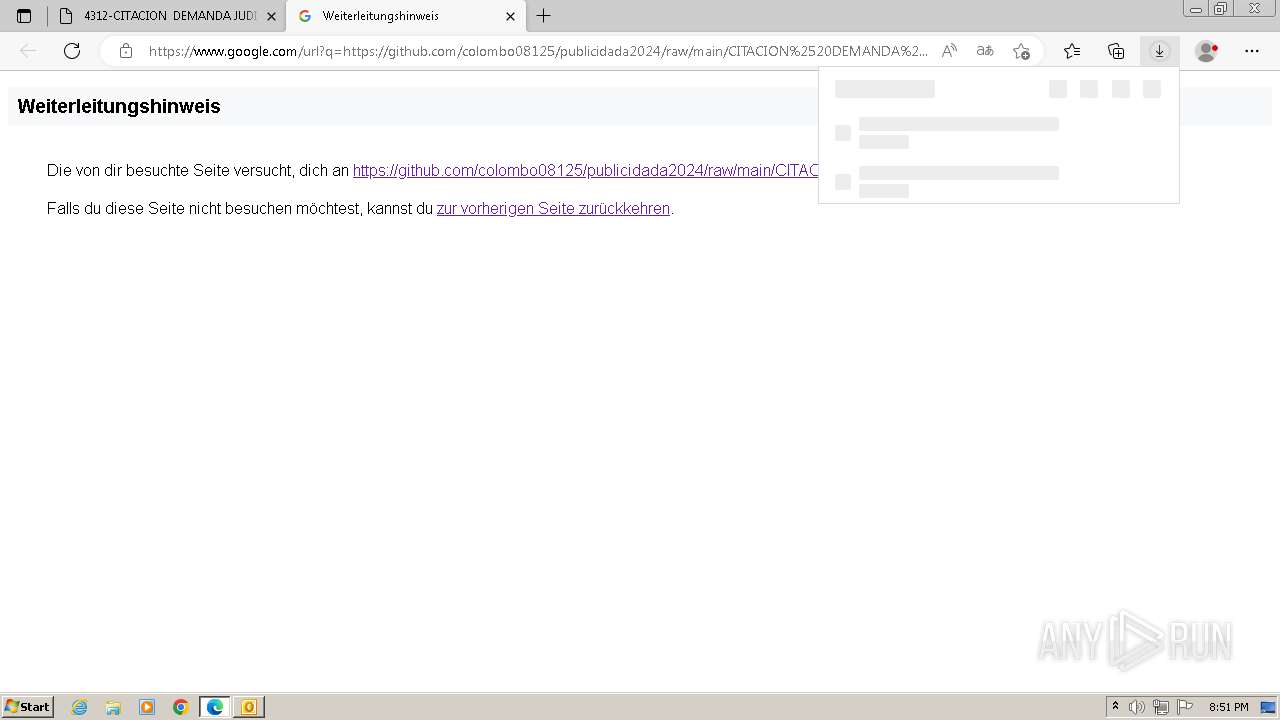Screen dimensions: 1280x720
Task: Open the browser profile menu
Action: tap(1207, 51)
